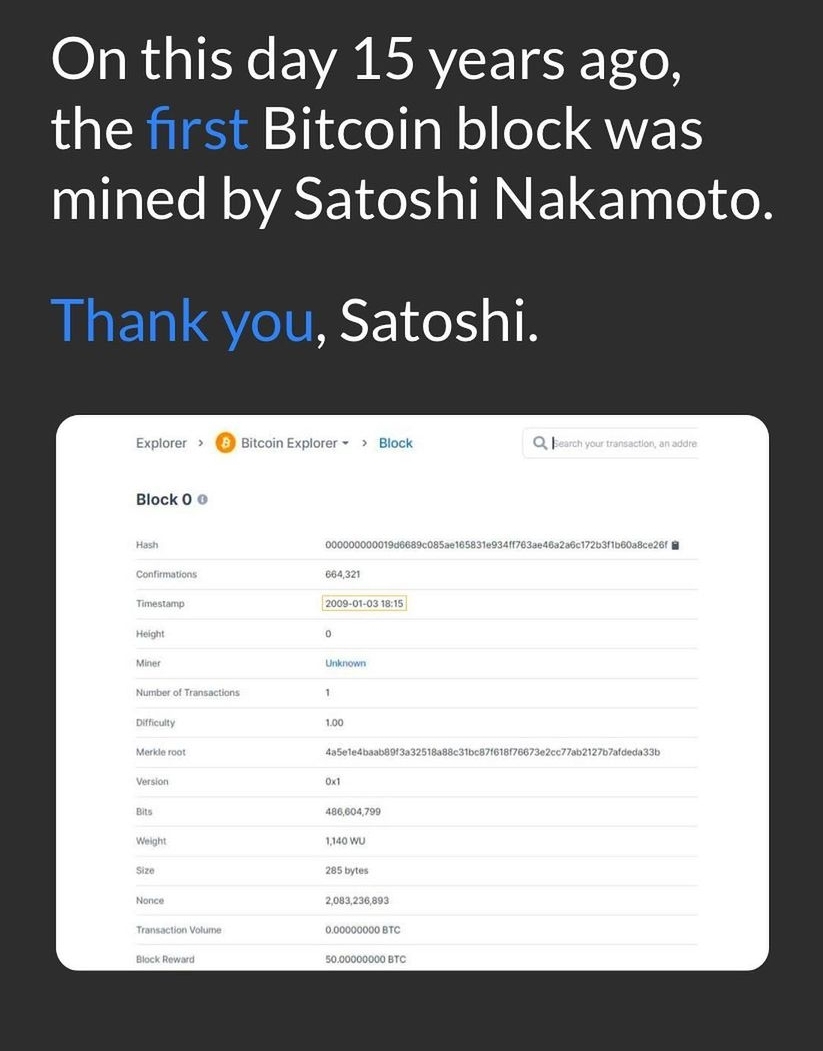Click the block hash value
The width and height of the screenshot is (823, 1051).
coord(495,545)
